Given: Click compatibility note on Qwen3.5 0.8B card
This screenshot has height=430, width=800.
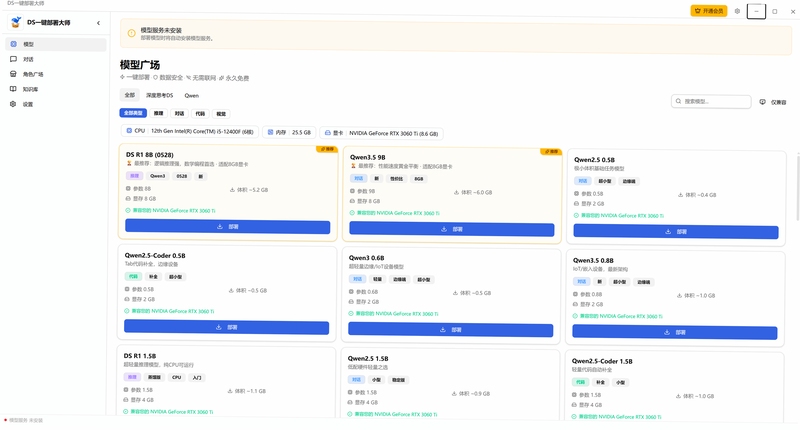Looking at the screenshot, I should click(618, 316).
